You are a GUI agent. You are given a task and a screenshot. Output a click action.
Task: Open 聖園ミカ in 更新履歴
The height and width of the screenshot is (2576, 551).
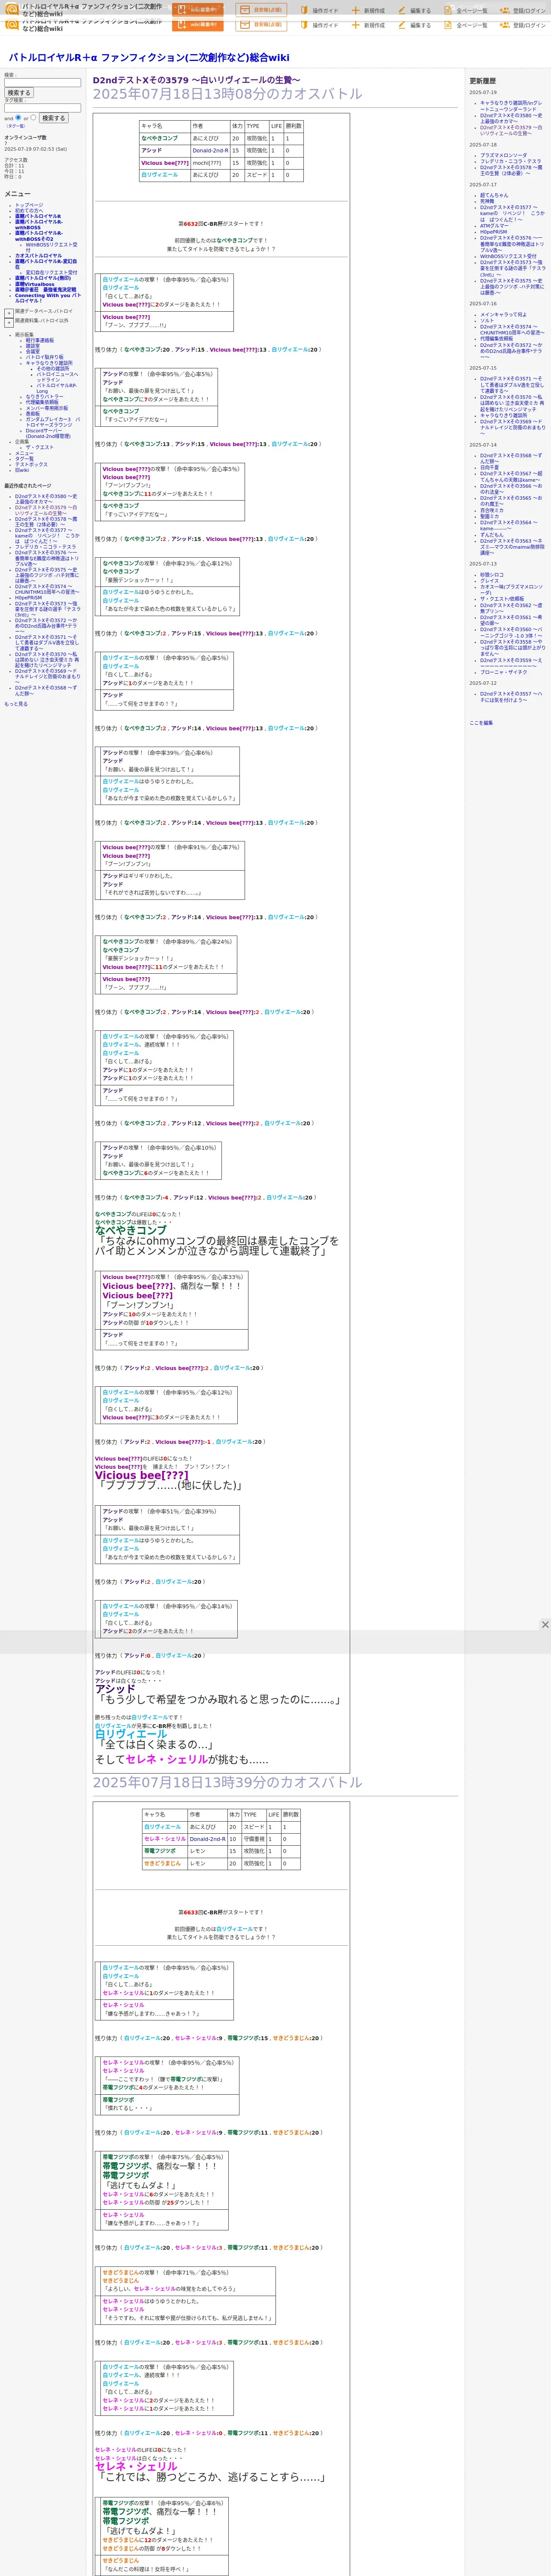[x=490, y=516]
